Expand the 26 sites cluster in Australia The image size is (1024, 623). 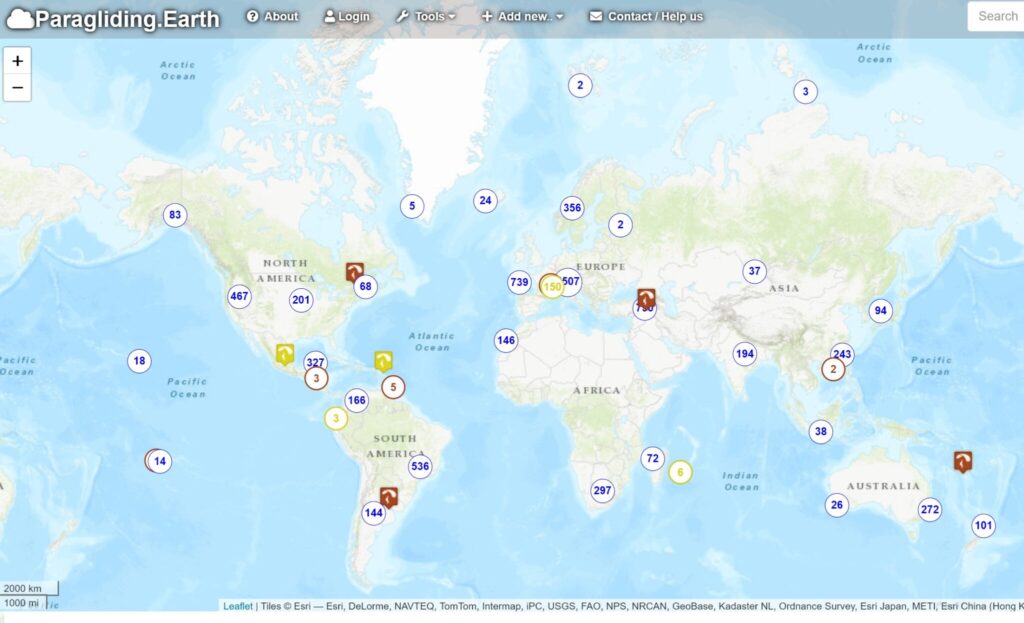coord(837,505)
